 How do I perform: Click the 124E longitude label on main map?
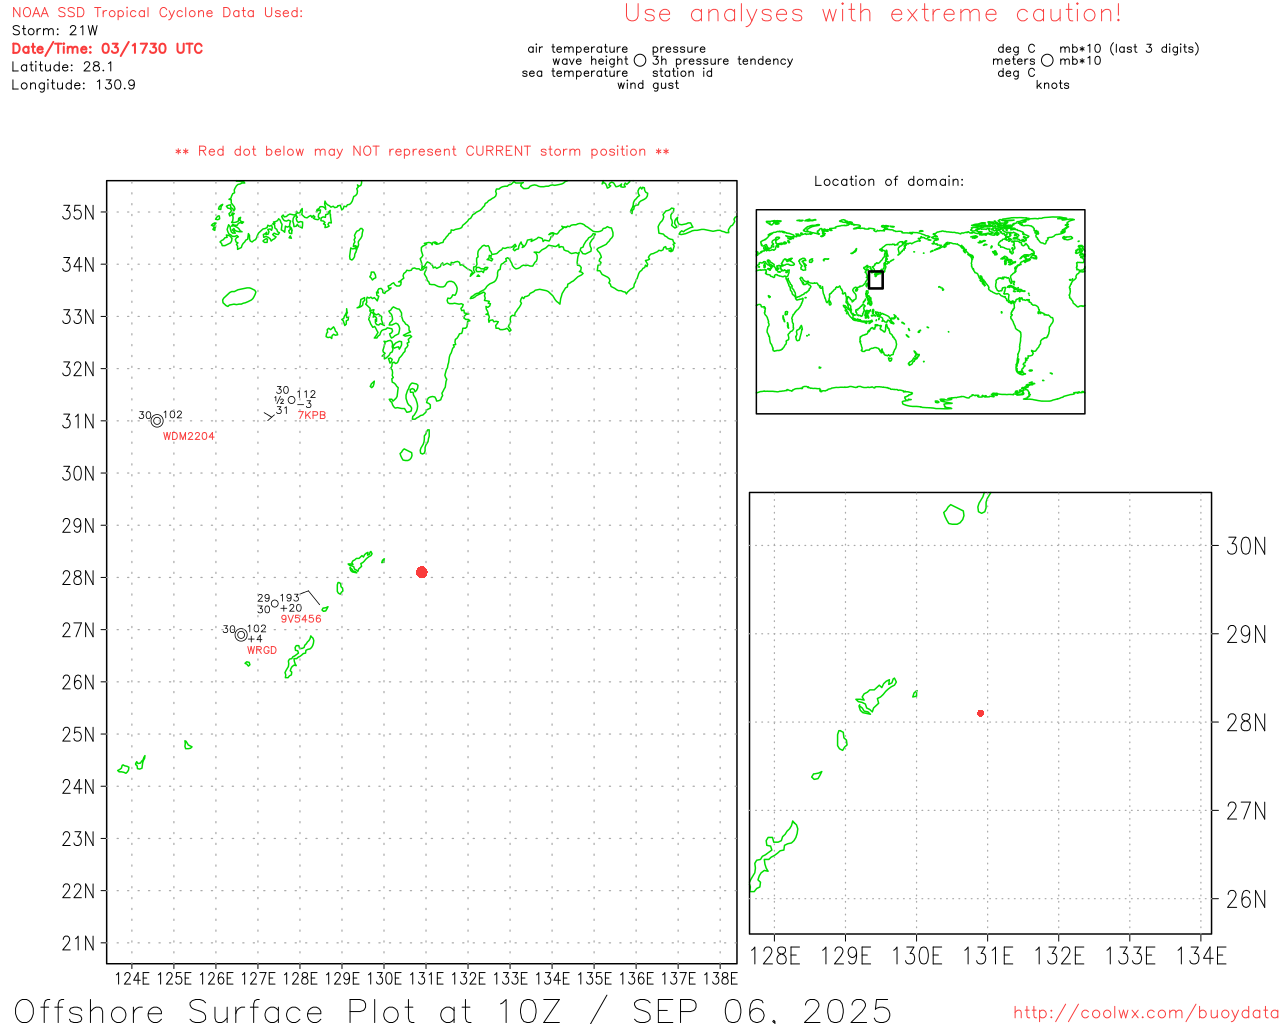coord(132,978)
